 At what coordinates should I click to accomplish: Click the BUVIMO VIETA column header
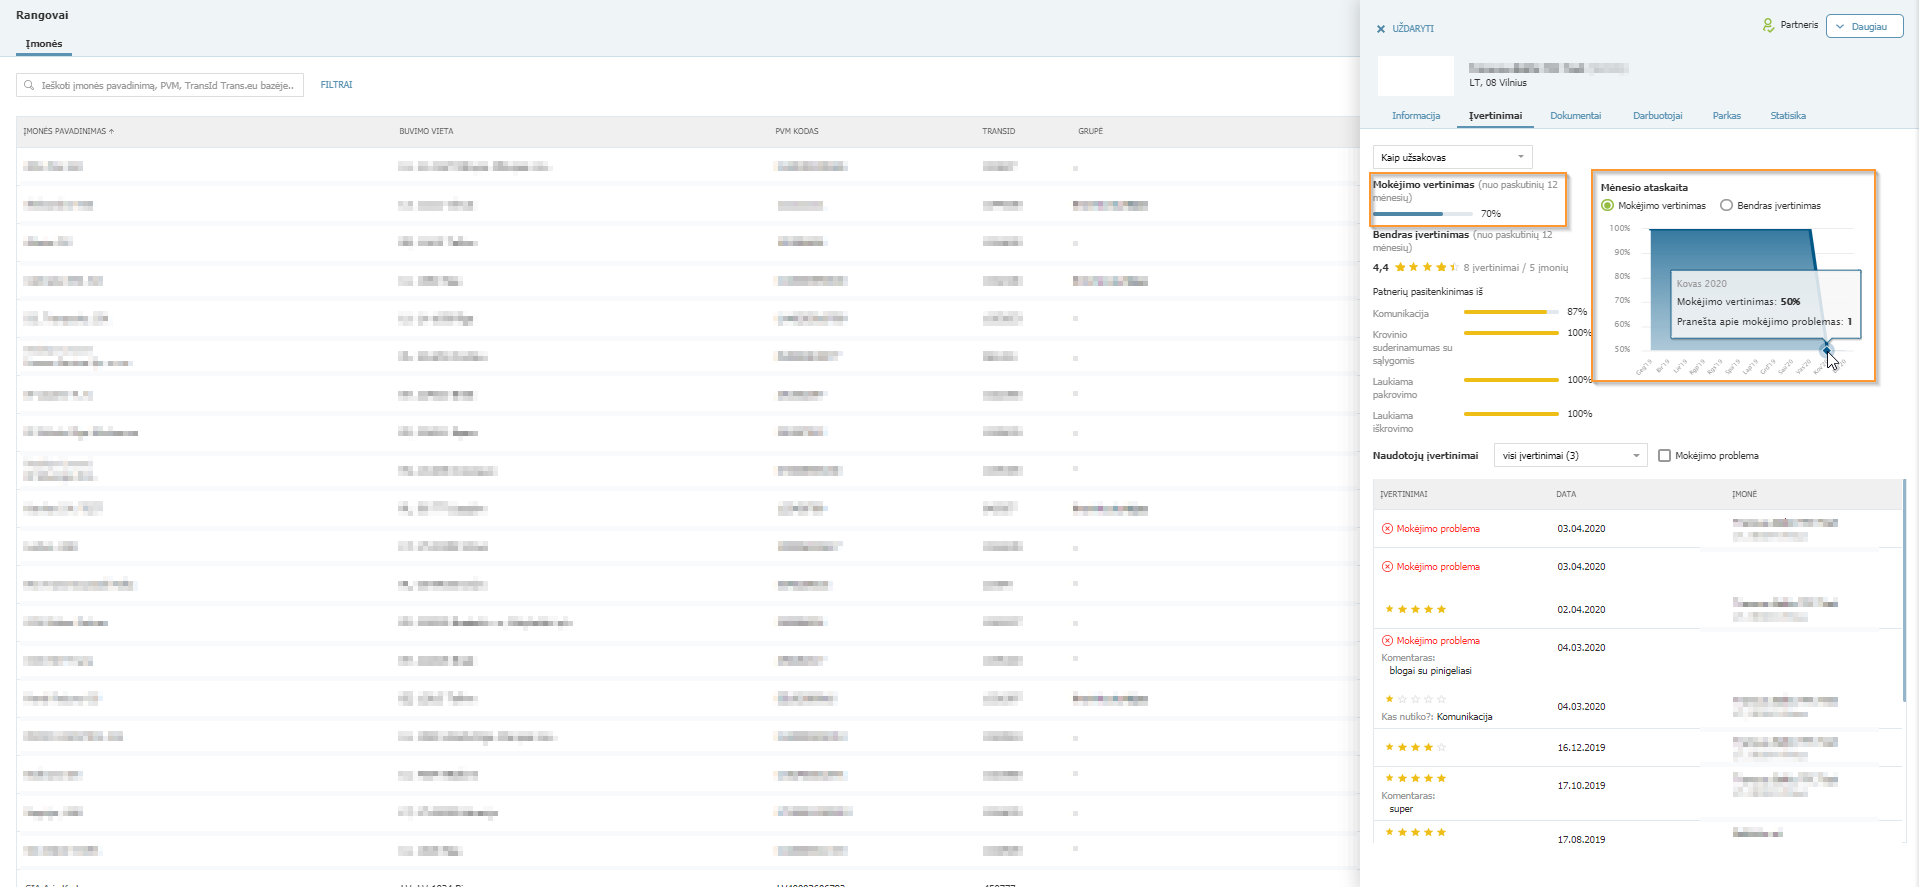point(426,131)
